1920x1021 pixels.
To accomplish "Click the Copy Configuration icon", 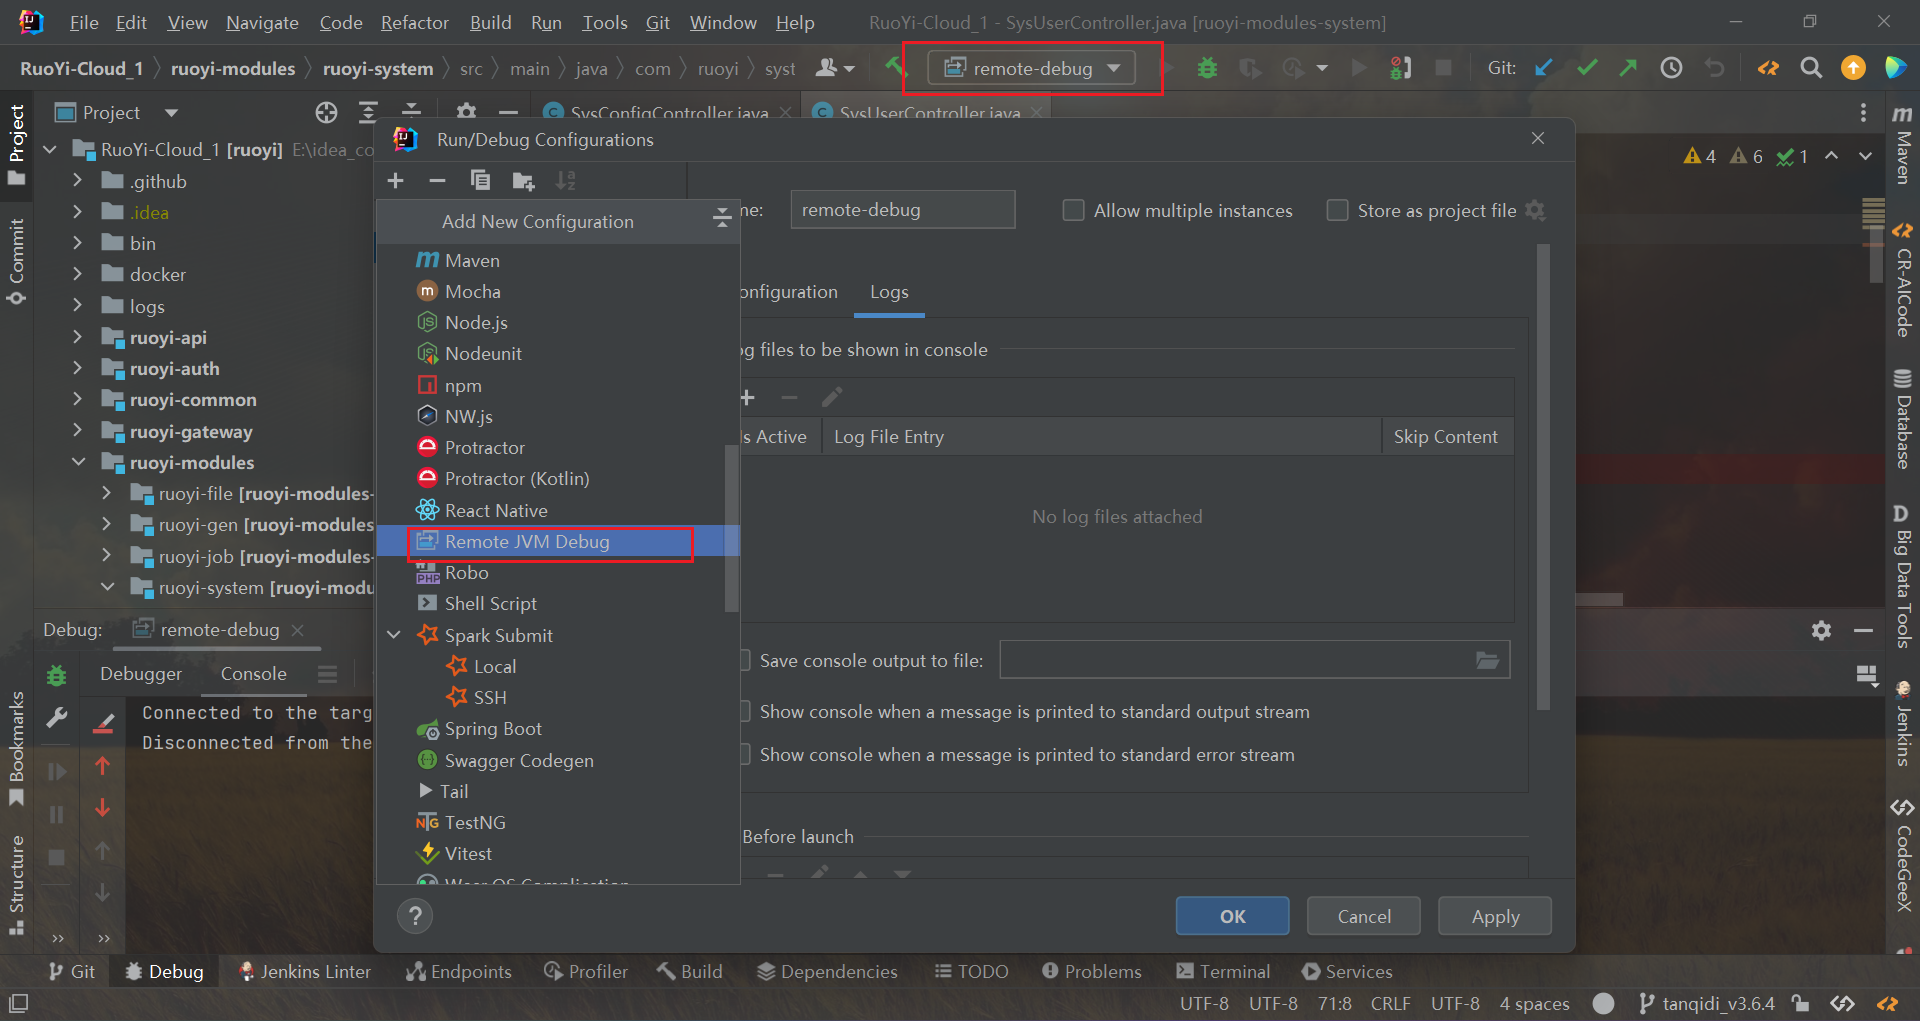I will click(480, 181).
